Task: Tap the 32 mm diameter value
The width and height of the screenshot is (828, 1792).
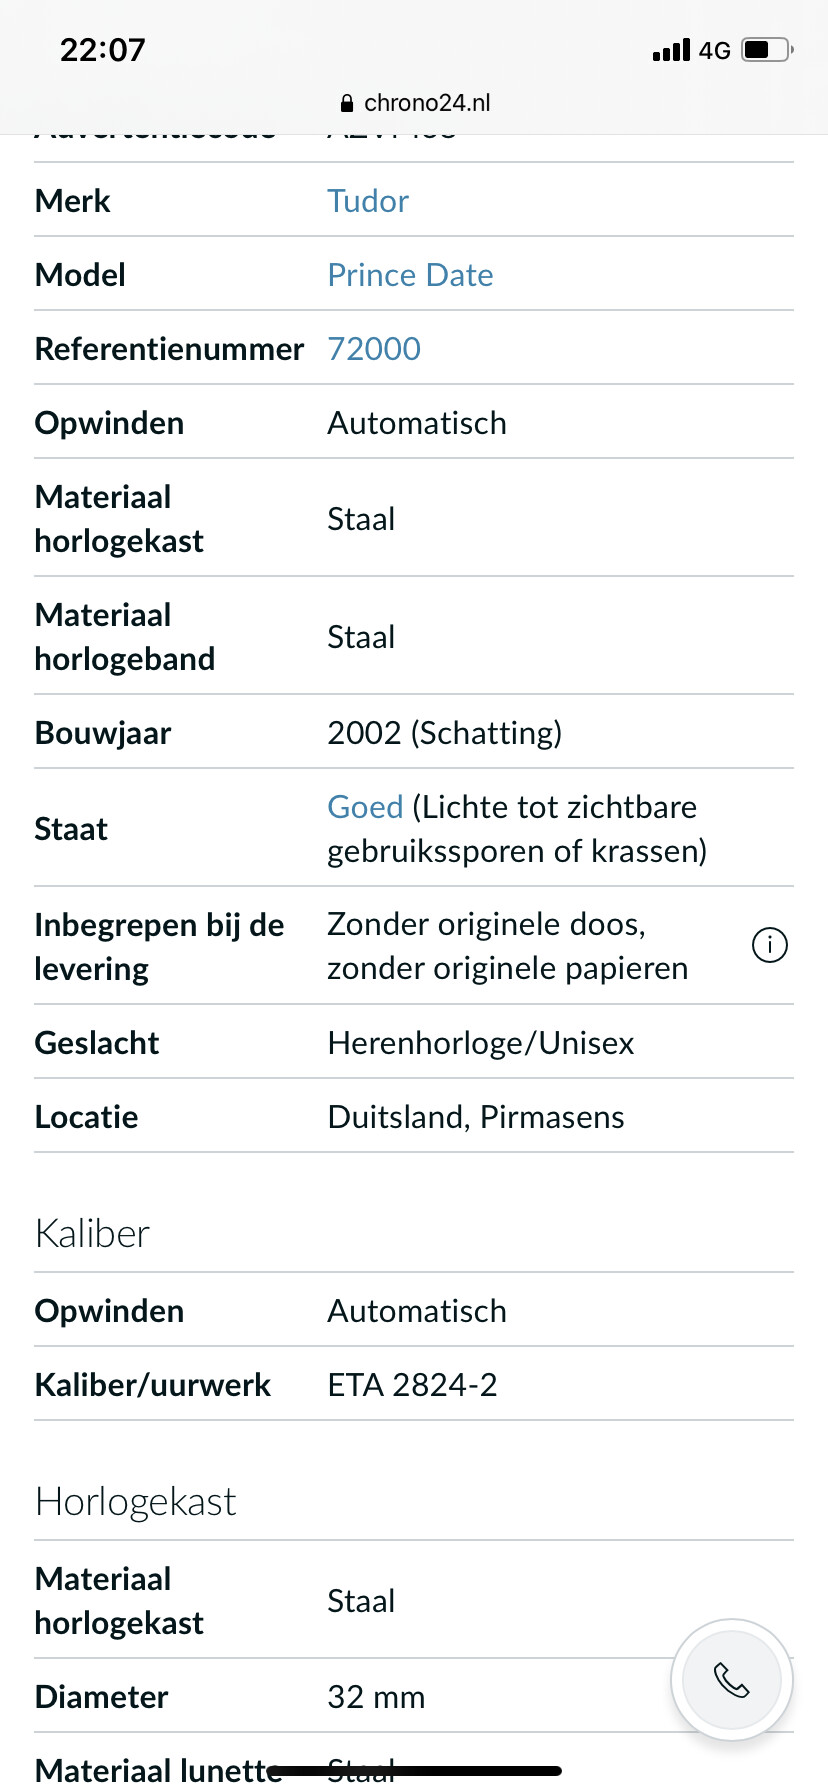Action: [x=376, y=1697]
